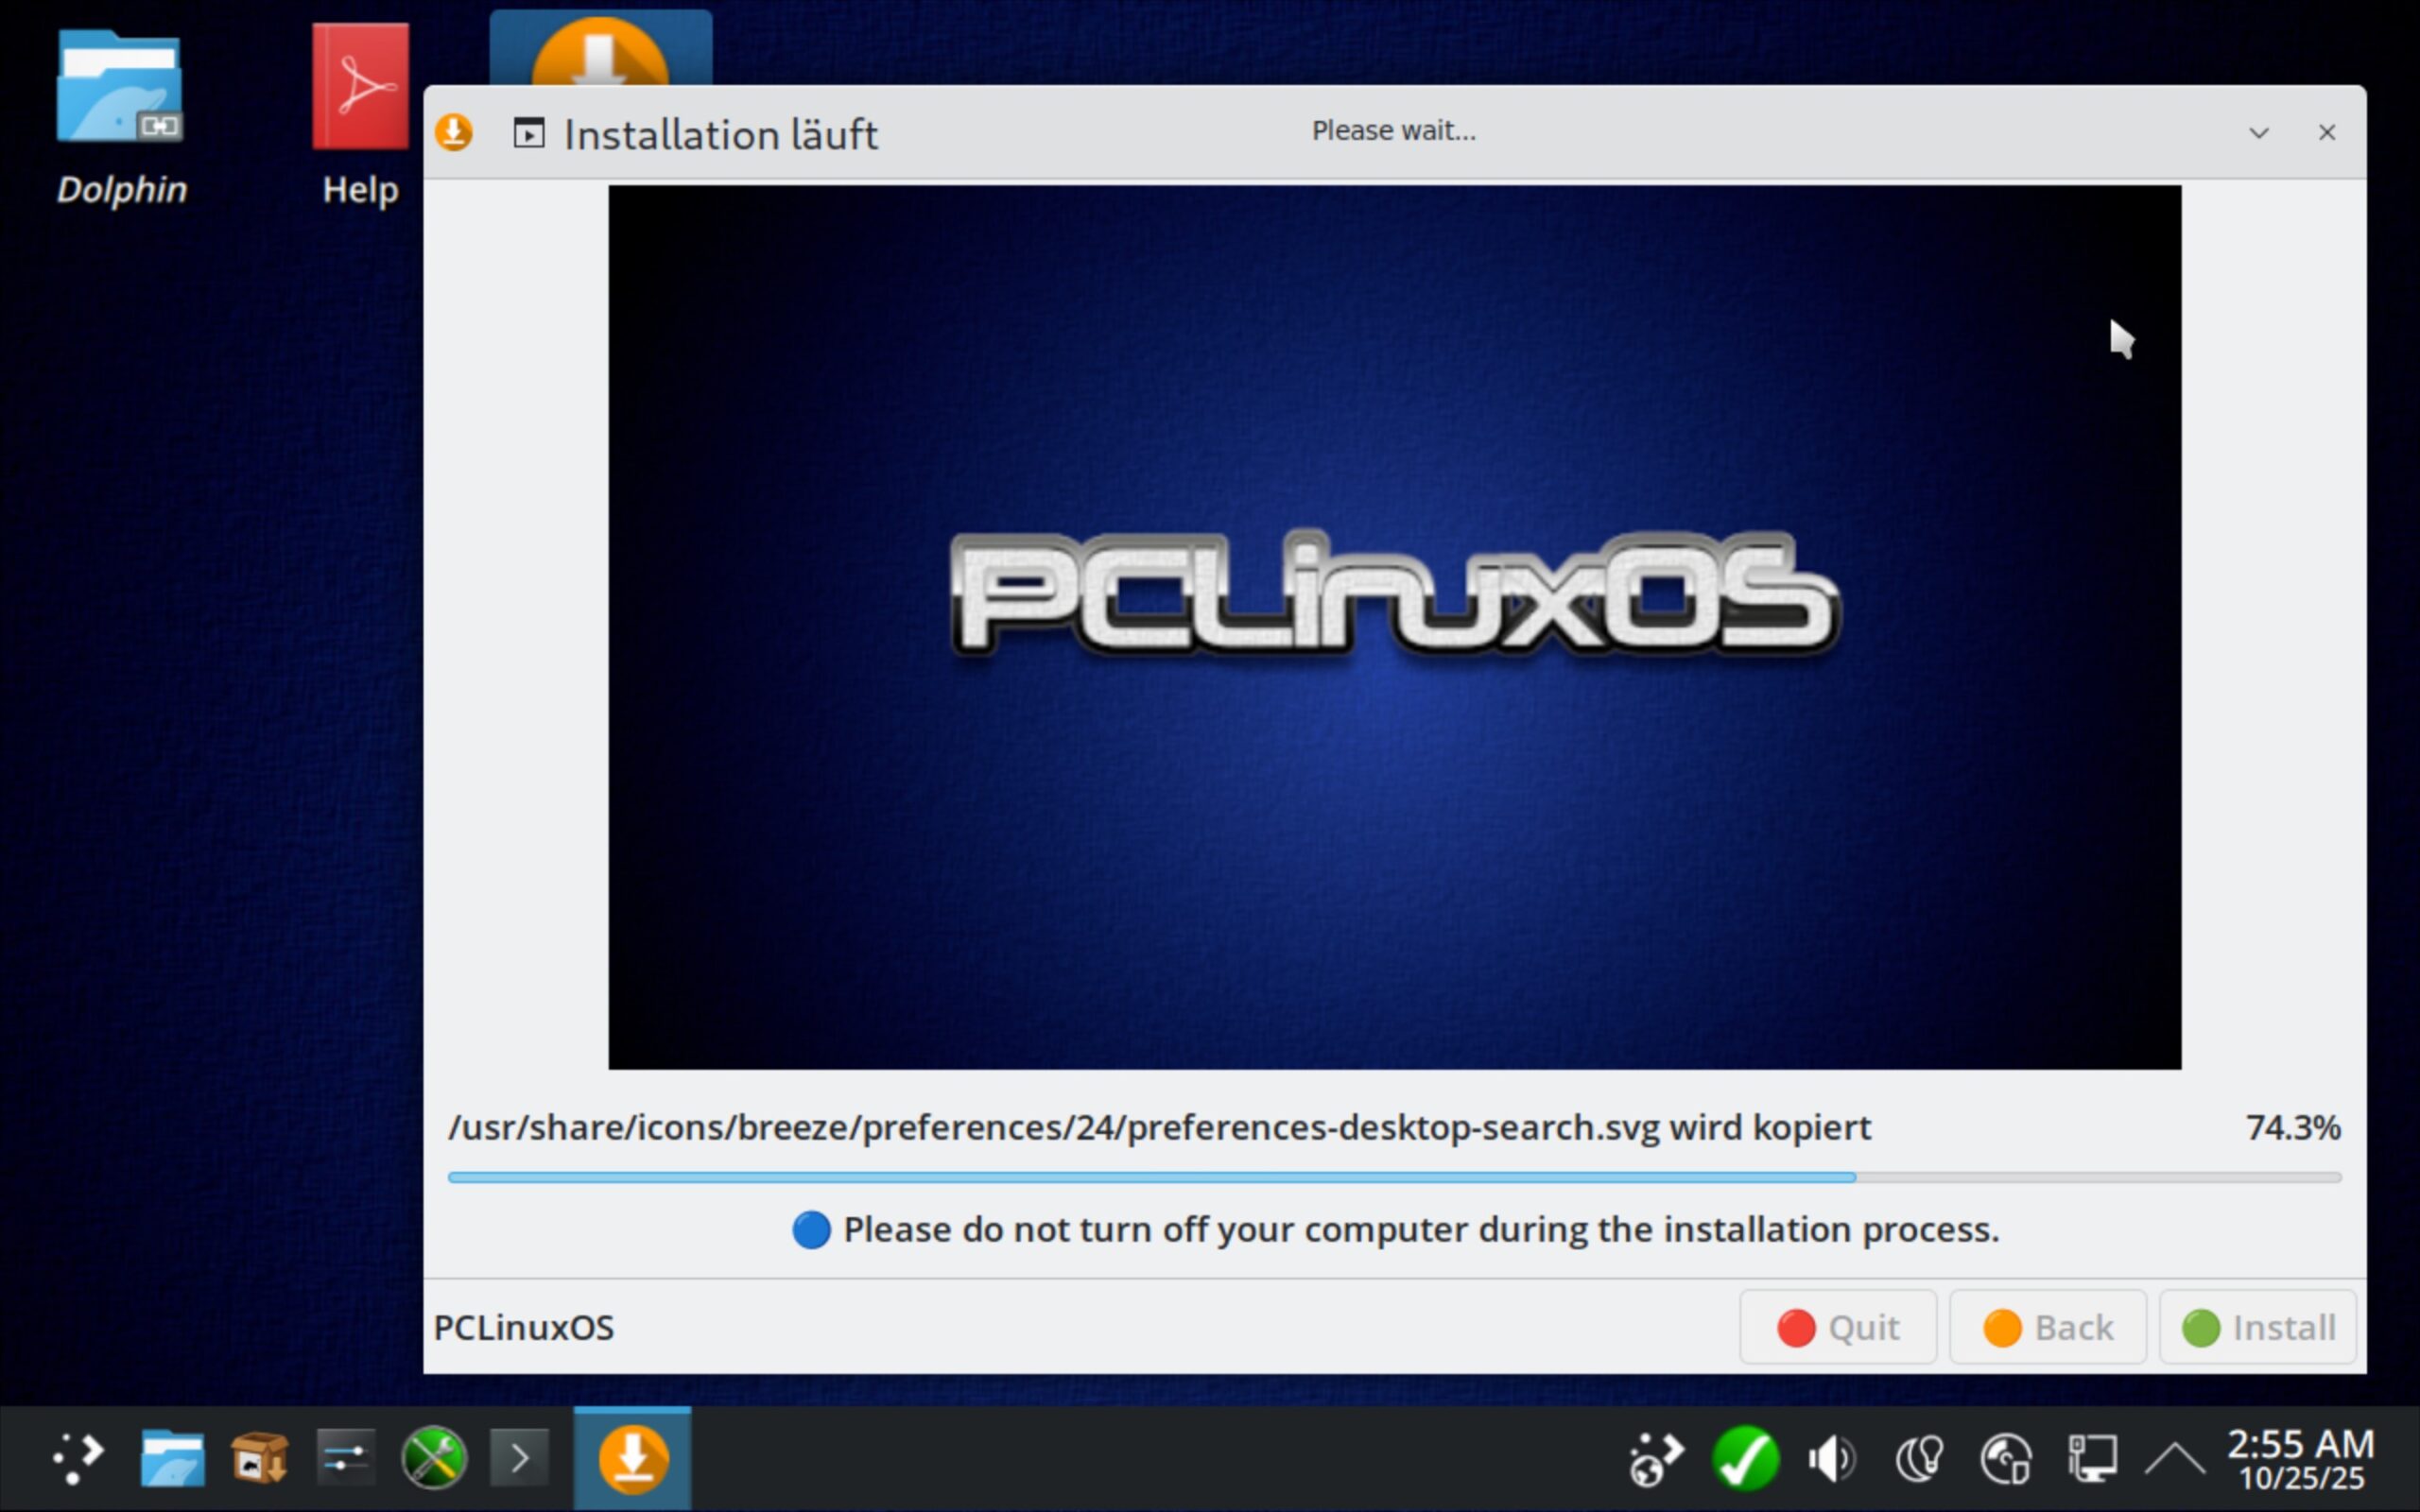The width and height of the screenshot is (2420, 1512).
Task: Open the removable media devices tray icon
Action: [2005, 1458]
